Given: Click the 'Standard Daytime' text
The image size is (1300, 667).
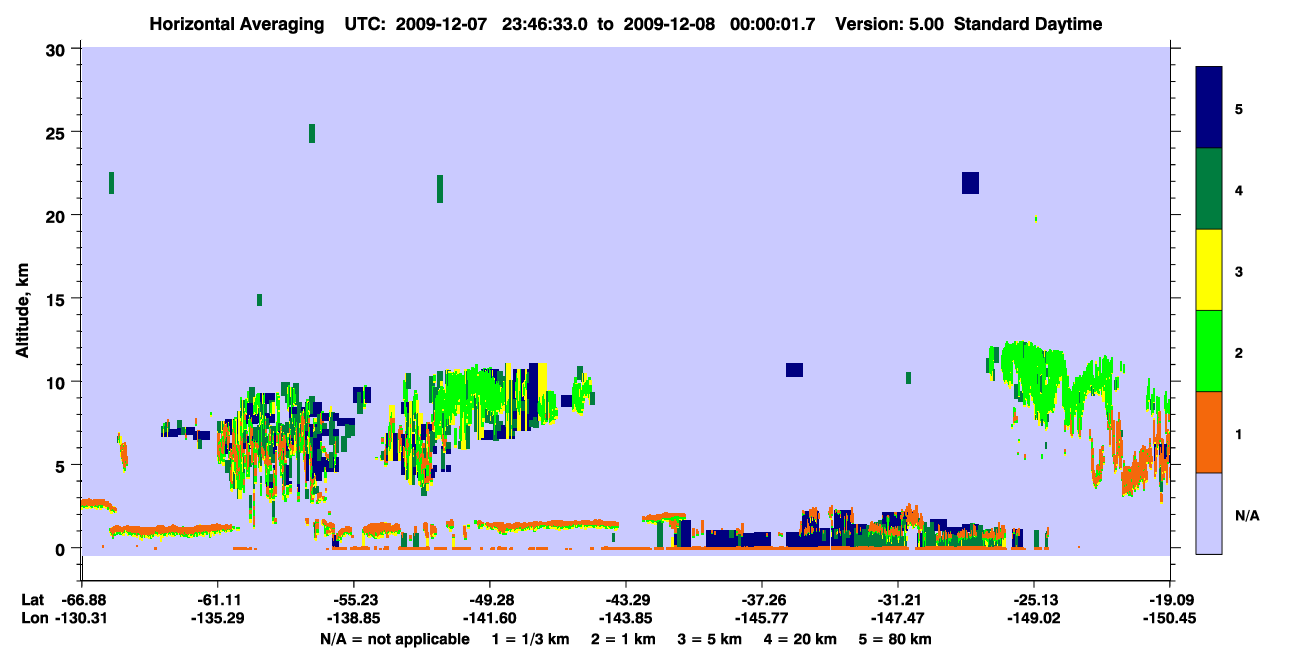Looking at the screenshot, I should (x=1028, y=24).
